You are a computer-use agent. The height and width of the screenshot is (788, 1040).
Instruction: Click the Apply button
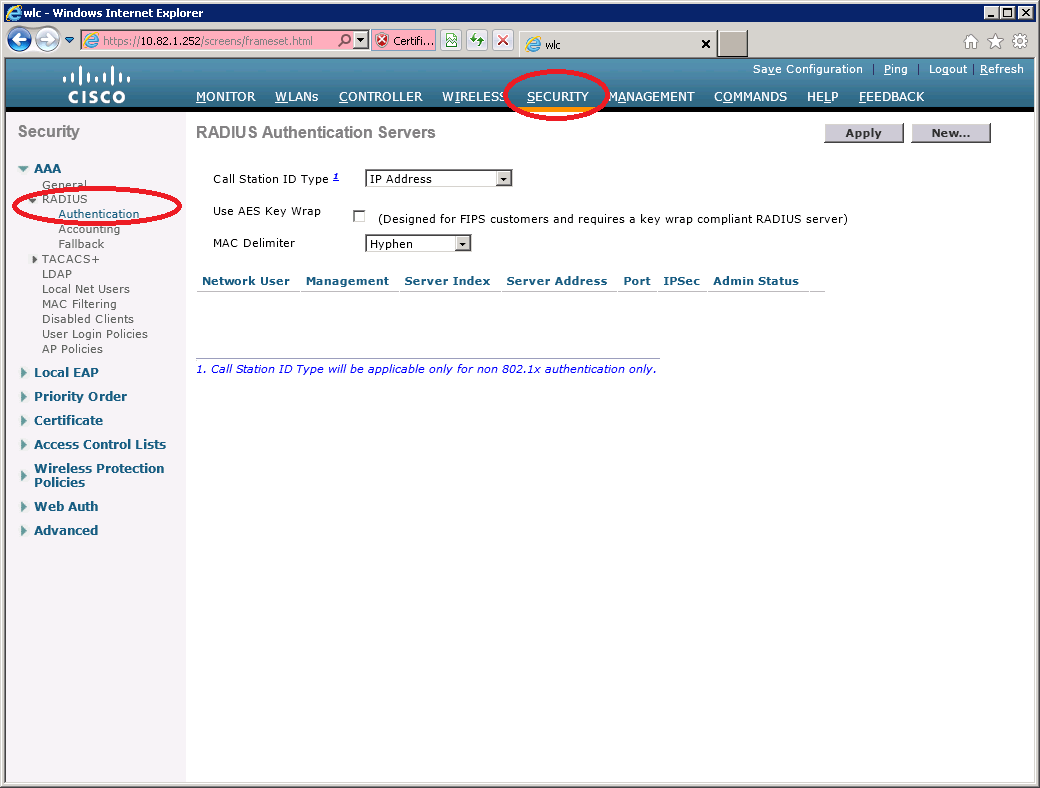[864, 133]
